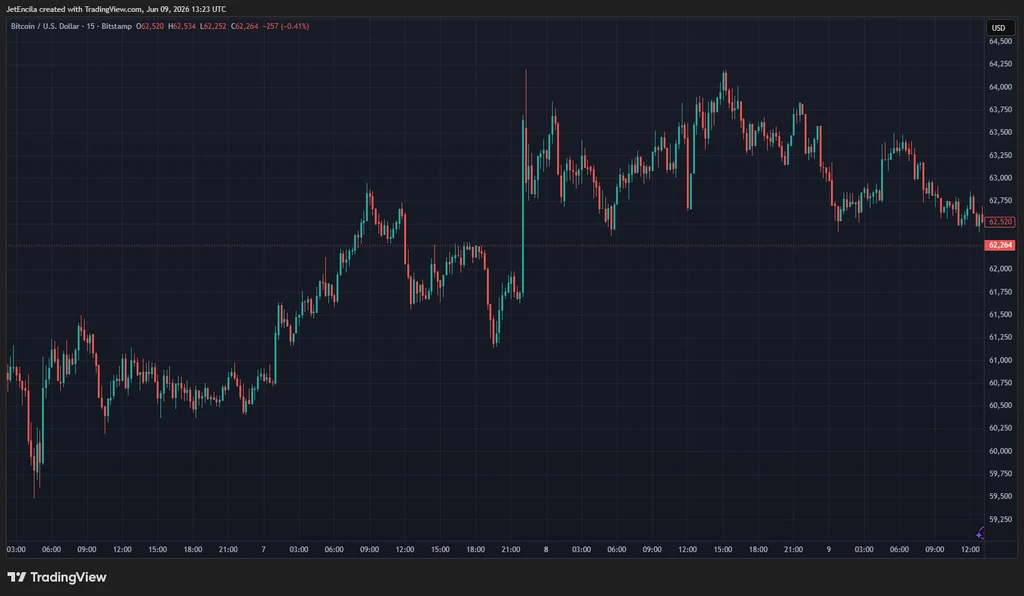Click the high price H62,534 in legend

click(182, 27)
